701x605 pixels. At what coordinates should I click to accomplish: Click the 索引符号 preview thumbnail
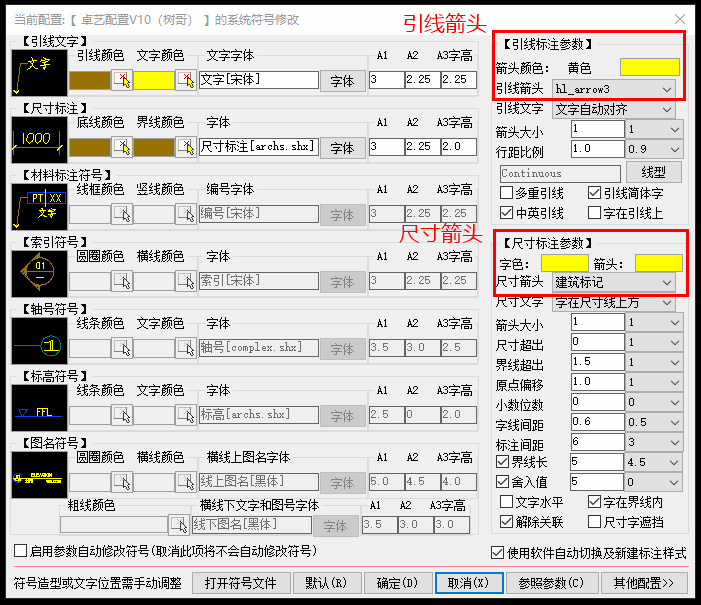click(x=39, y=274)
